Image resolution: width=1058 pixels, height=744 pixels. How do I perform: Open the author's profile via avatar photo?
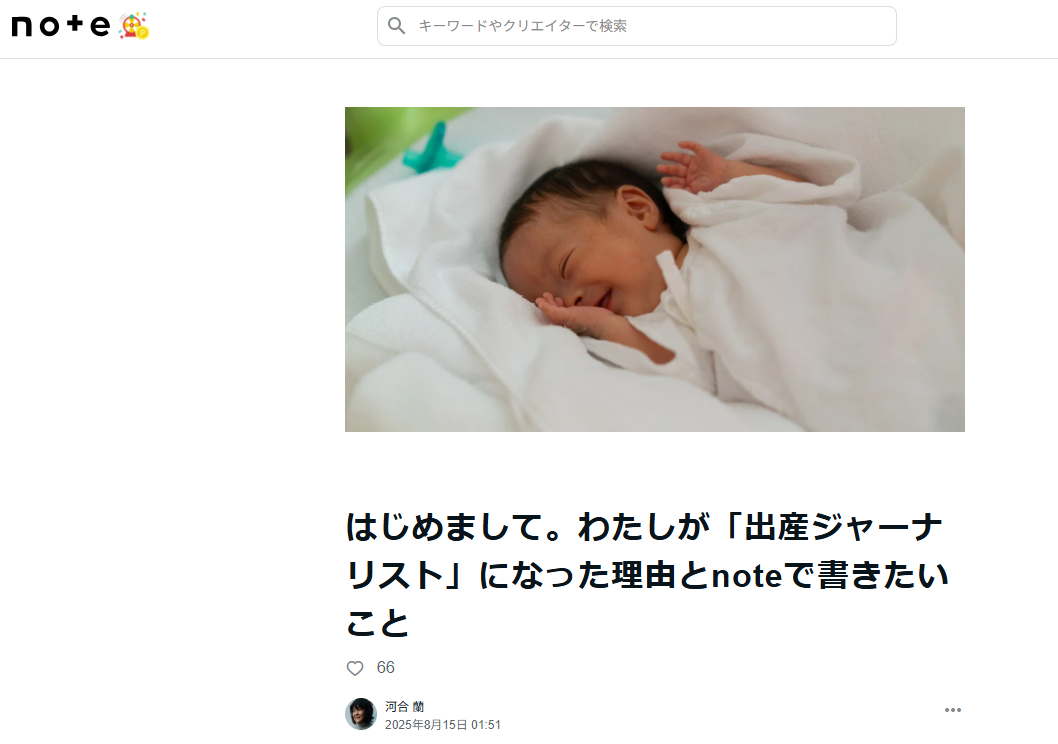[361, 714]
